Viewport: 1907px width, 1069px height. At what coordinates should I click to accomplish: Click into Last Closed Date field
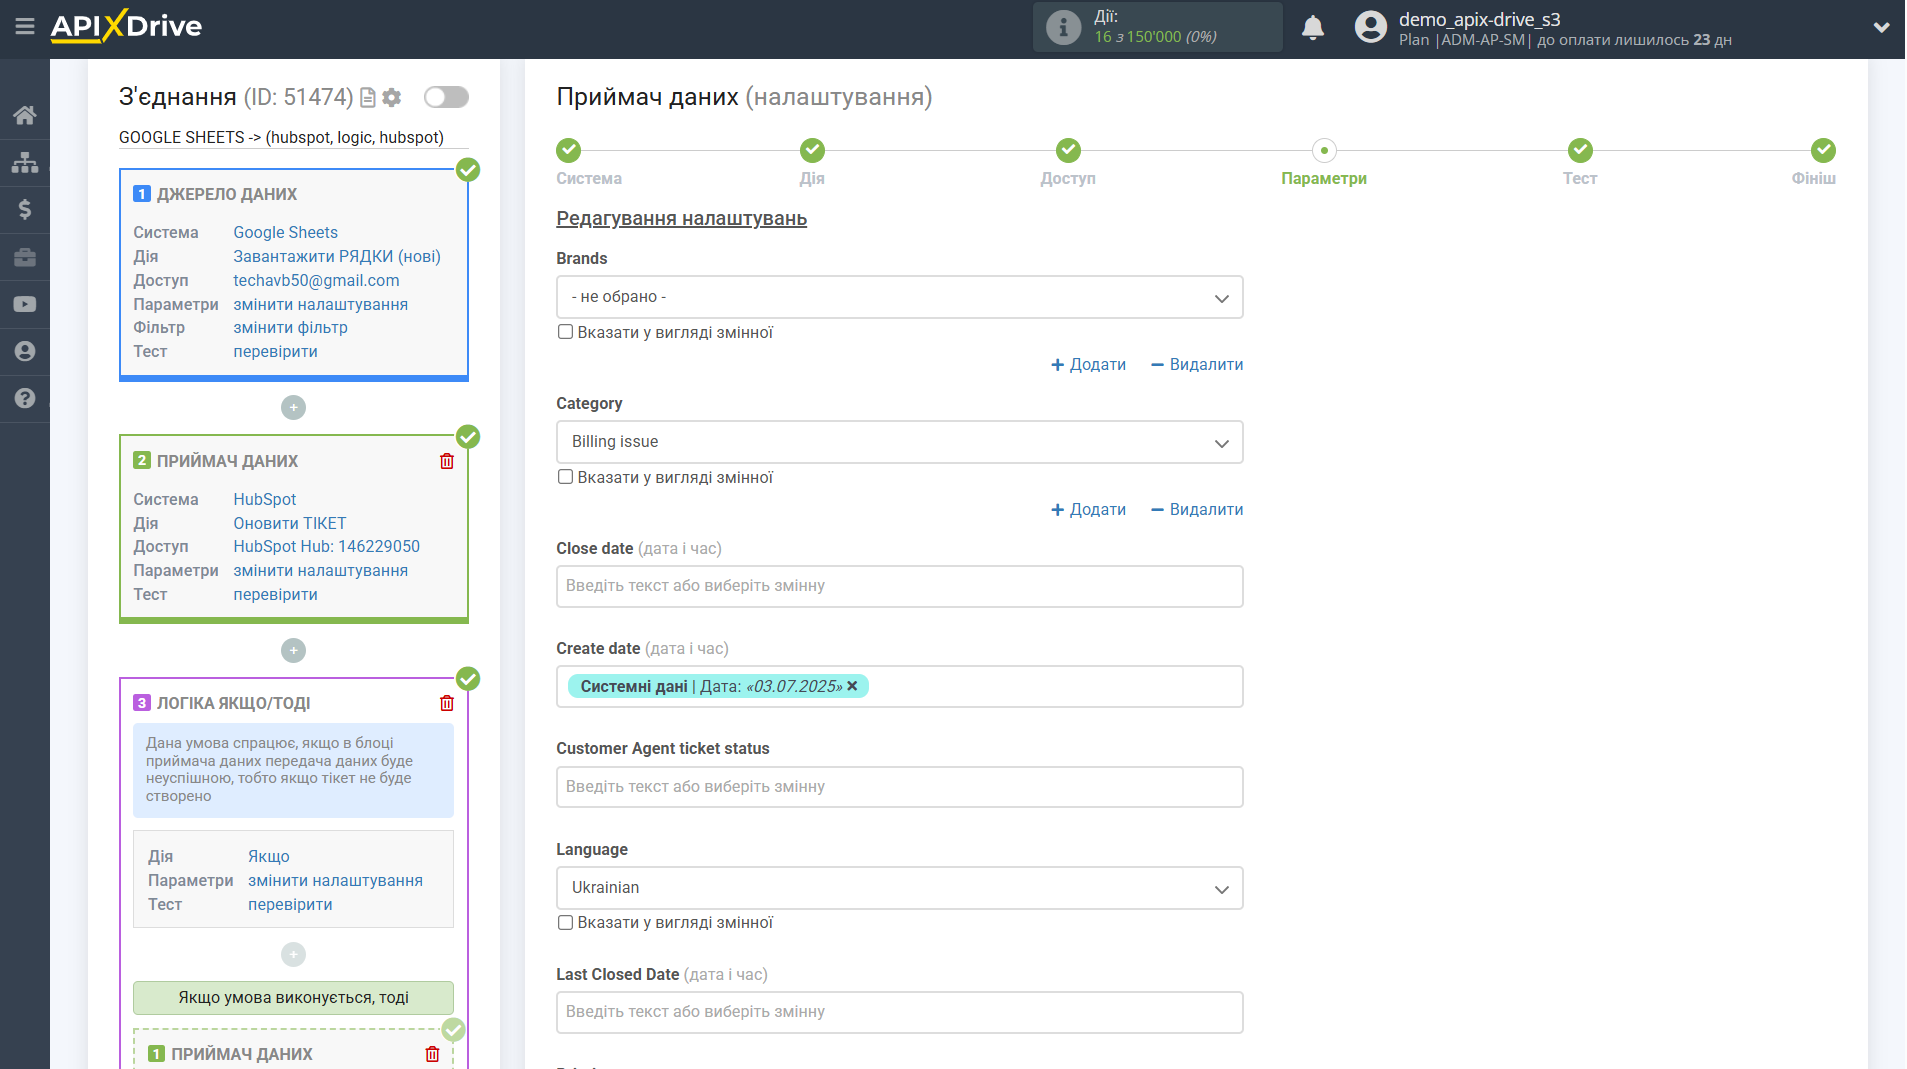[899, 1012]
